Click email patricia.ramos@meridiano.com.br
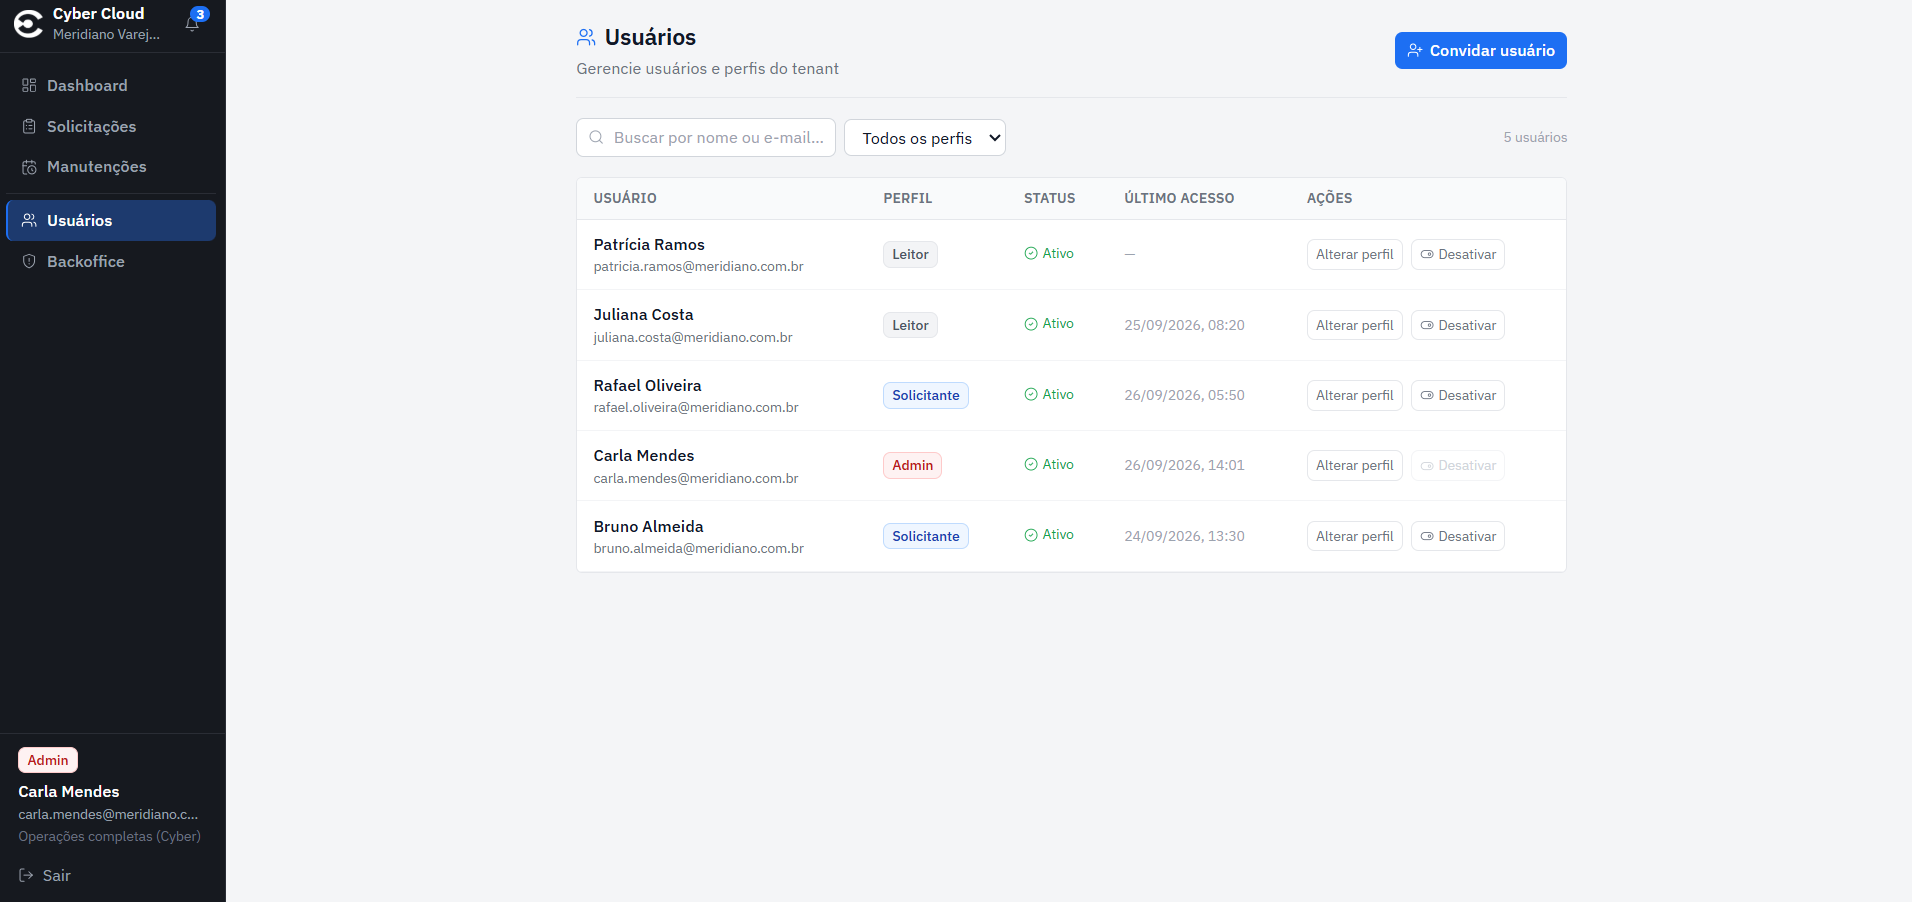The width and height of the screenshot is (1912, 902). point(698,267)
